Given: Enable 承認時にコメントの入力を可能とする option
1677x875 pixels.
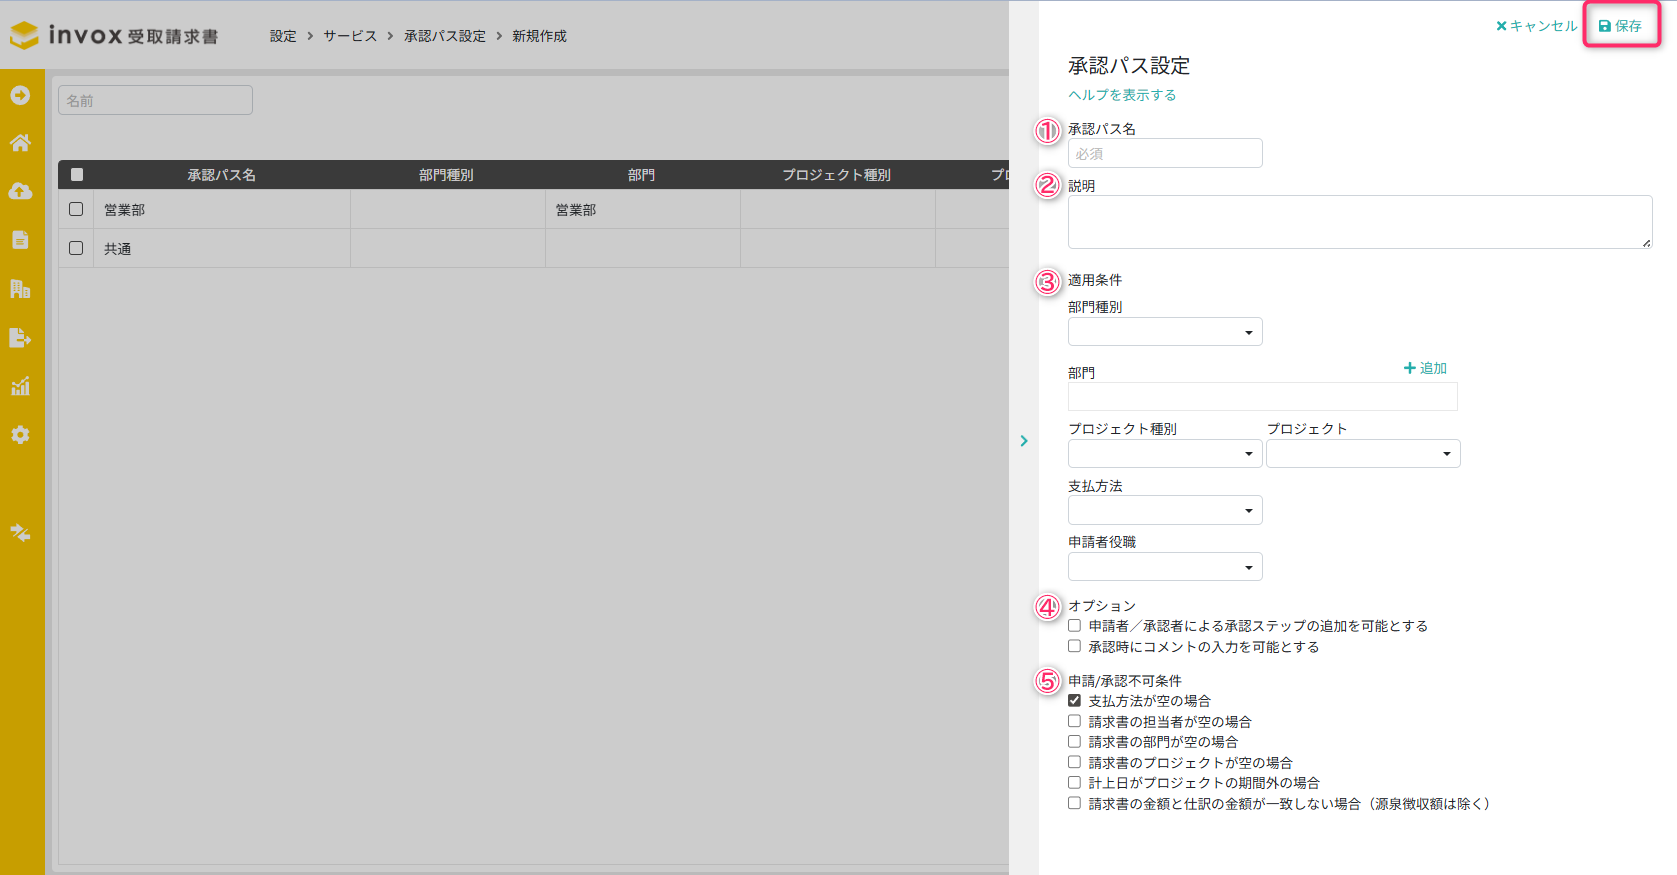Looking at the screenshot, I should click(x=1074, y=647).
